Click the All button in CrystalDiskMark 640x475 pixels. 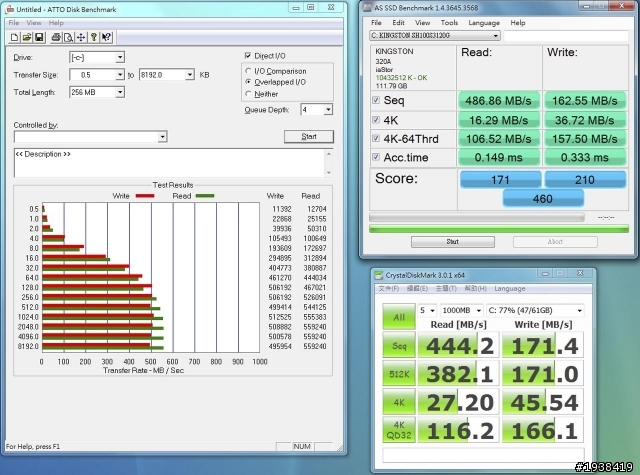[399, 317]
